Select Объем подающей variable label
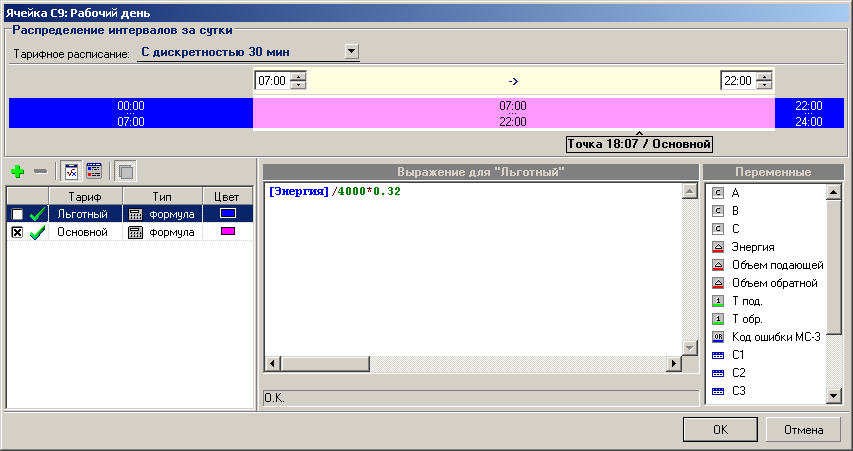 click(778, 265)
